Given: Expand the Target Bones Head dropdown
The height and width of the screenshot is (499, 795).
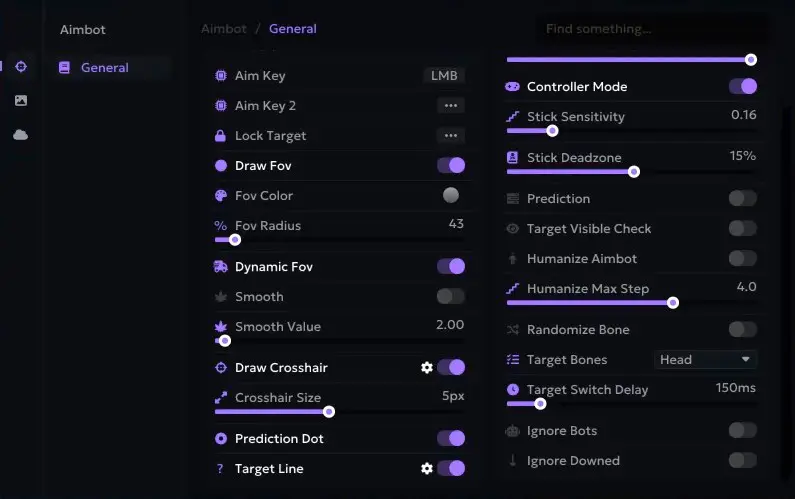Looking at the screenshot, I should coord(705,360).
